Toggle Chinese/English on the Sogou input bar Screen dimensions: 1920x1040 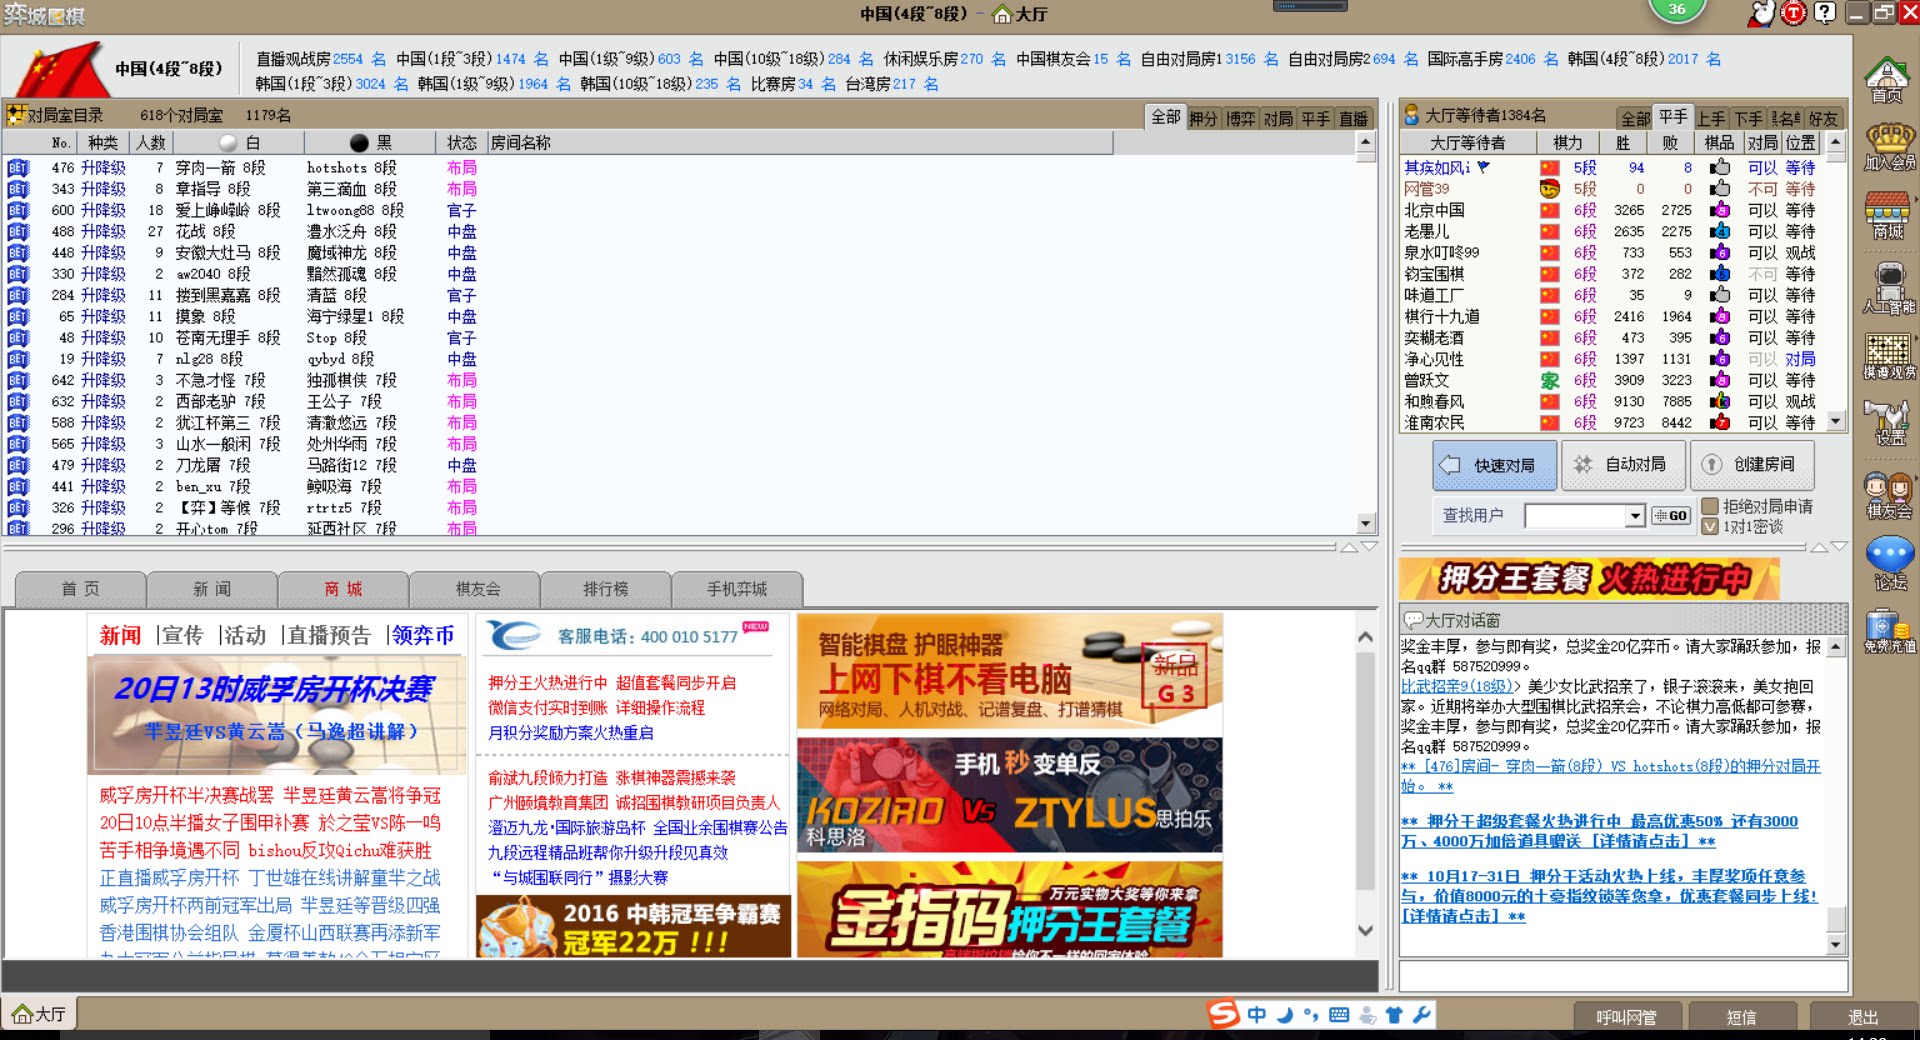[1255, 1015]
